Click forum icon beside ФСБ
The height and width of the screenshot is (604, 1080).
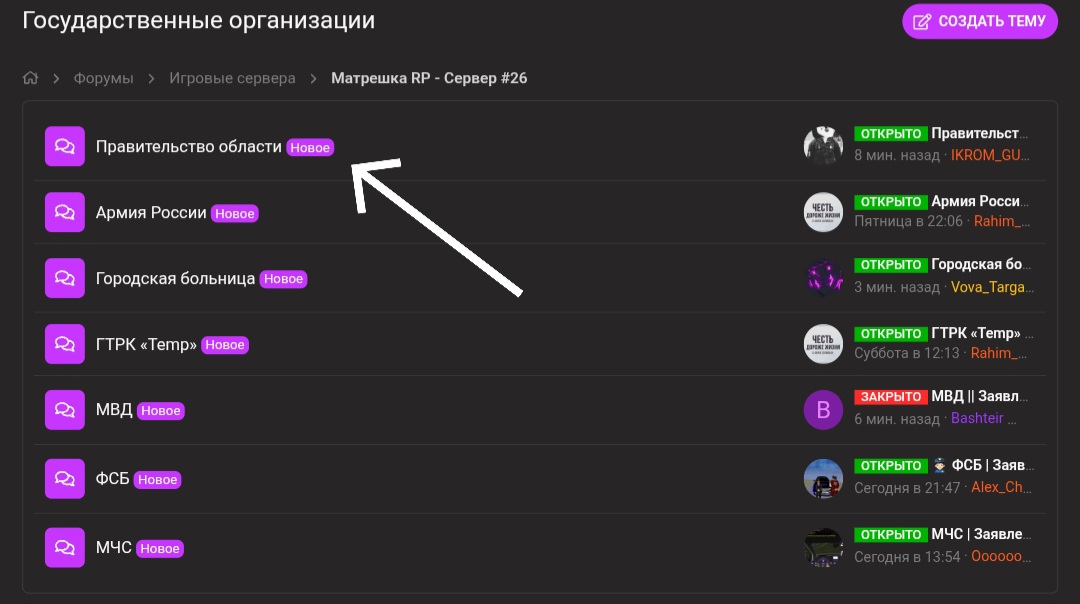(65, 479)
